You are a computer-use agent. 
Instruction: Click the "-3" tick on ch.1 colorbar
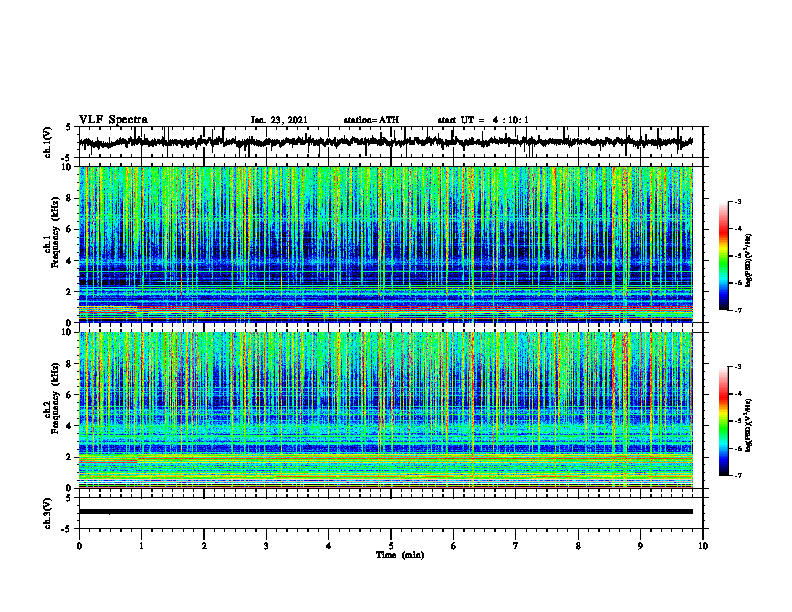pyautogui.click(x=738, y=202)
